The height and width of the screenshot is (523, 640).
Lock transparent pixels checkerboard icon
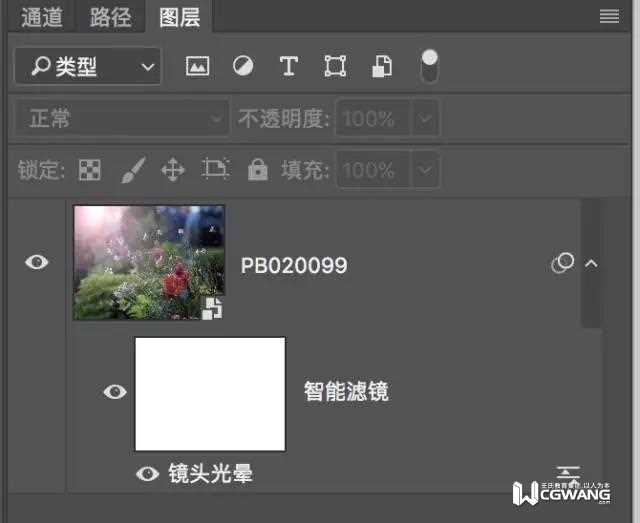pos(90,170)
